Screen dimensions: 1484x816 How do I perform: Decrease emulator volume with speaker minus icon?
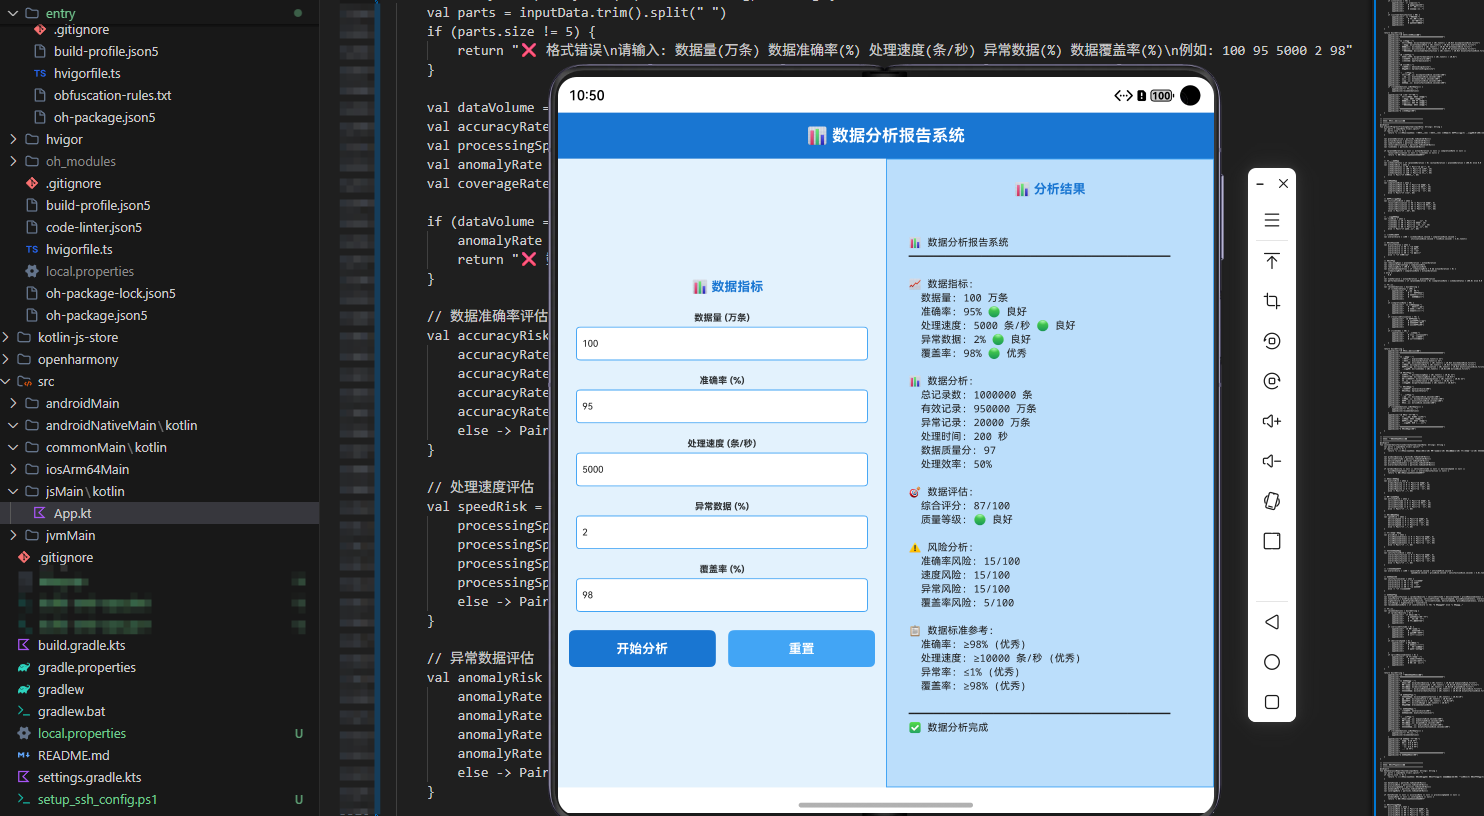1272,461
